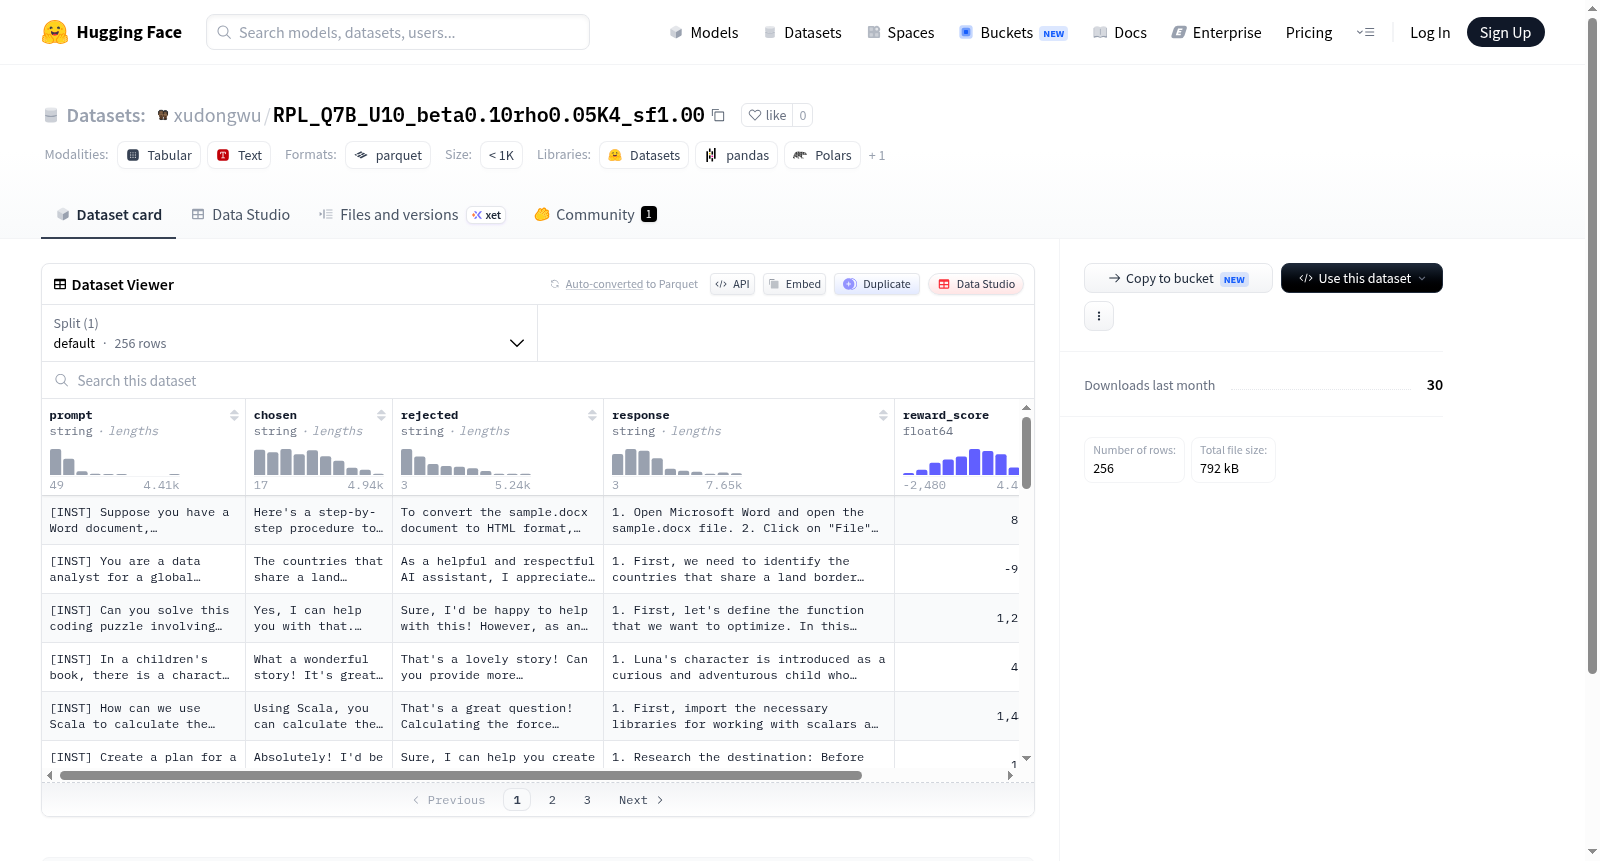
Task: Switch to the Dataset card tab
Action: coord(109,214)
